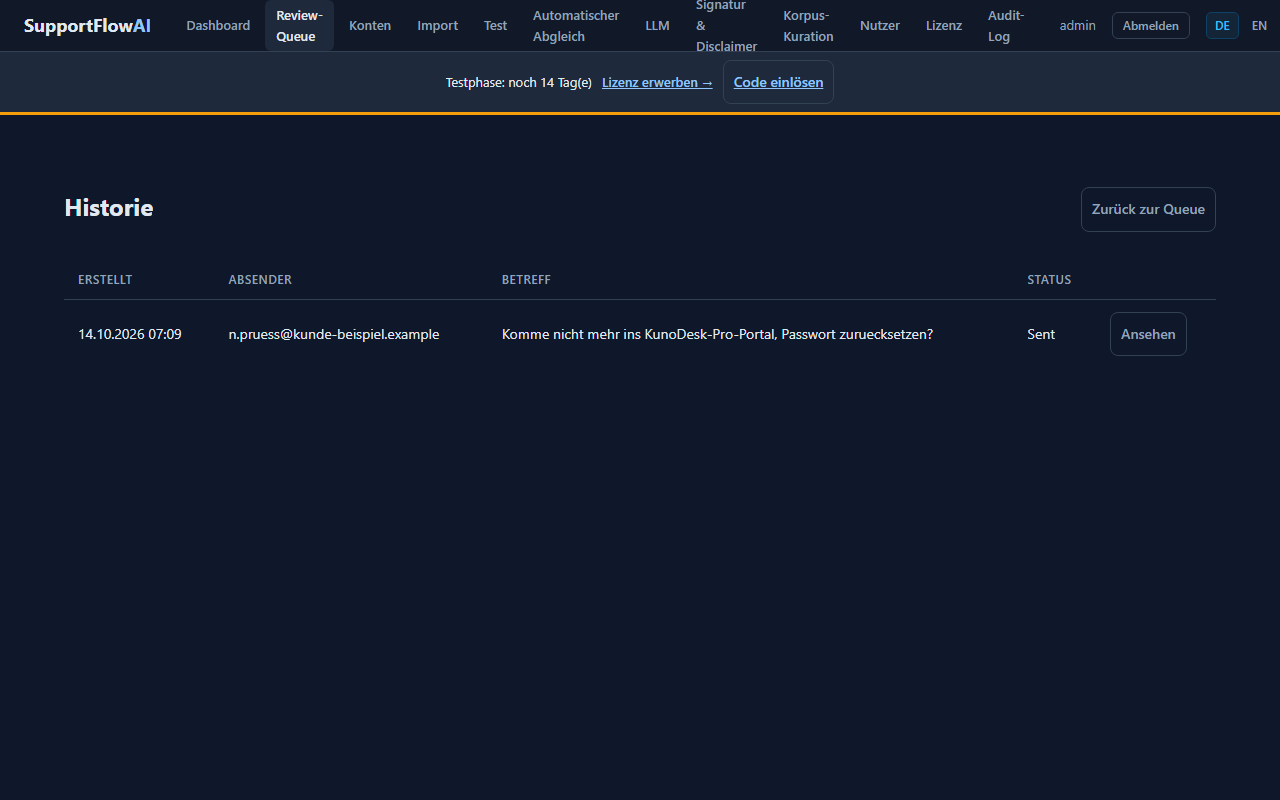Navigate to Import
The width and height of the screenshot is (1280, 800).
[x=438, y=26]
